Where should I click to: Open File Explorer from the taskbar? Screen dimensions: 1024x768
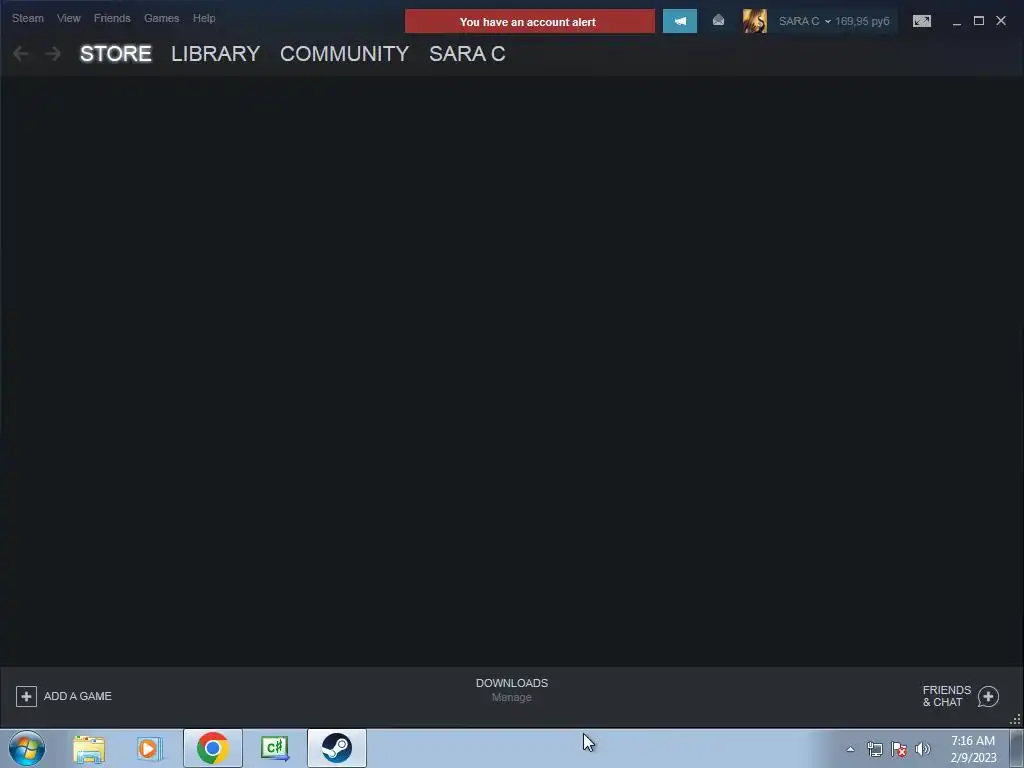[x=89, y=748]
